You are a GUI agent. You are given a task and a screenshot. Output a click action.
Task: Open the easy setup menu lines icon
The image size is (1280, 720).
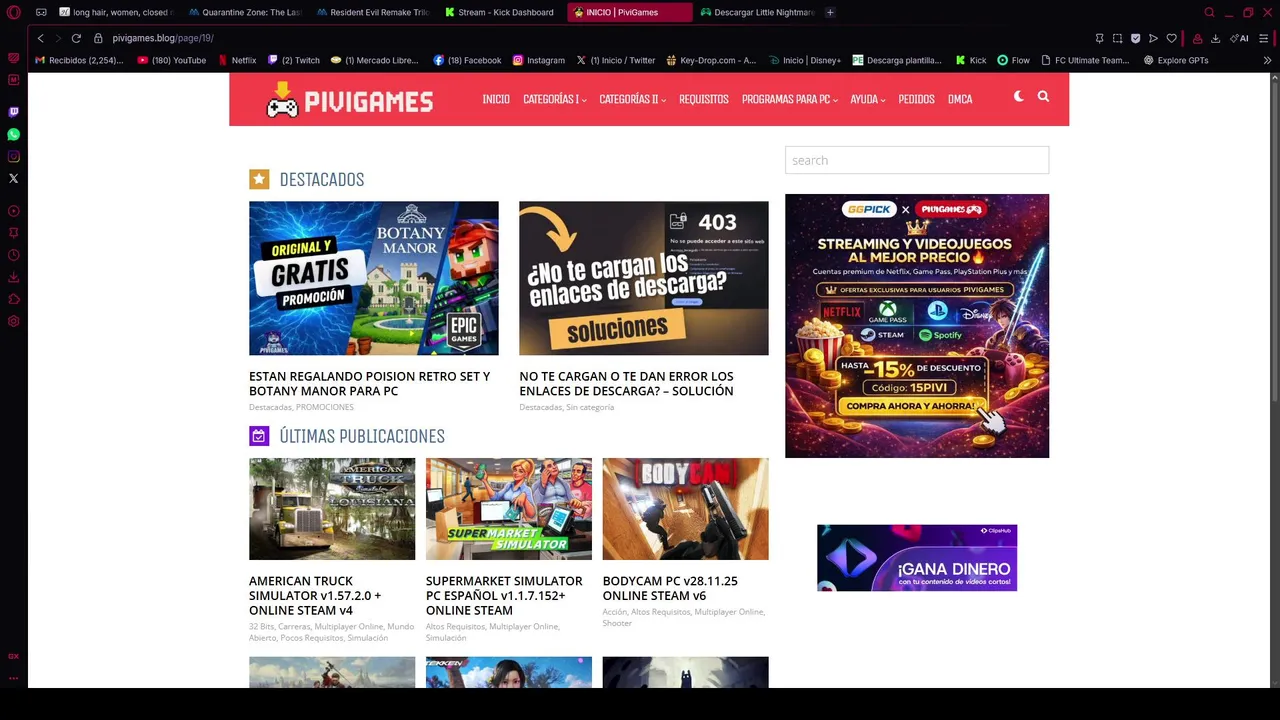(1265, 38)
